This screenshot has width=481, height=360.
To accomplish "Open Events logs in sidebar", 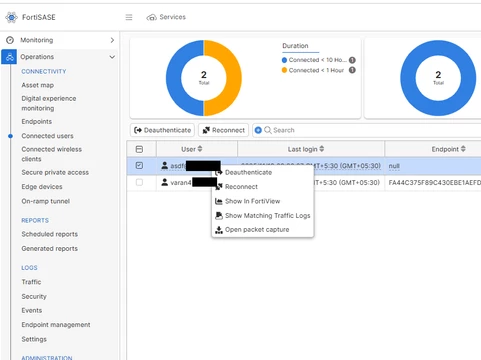I will pyautogui.click(x=32, y=310).
